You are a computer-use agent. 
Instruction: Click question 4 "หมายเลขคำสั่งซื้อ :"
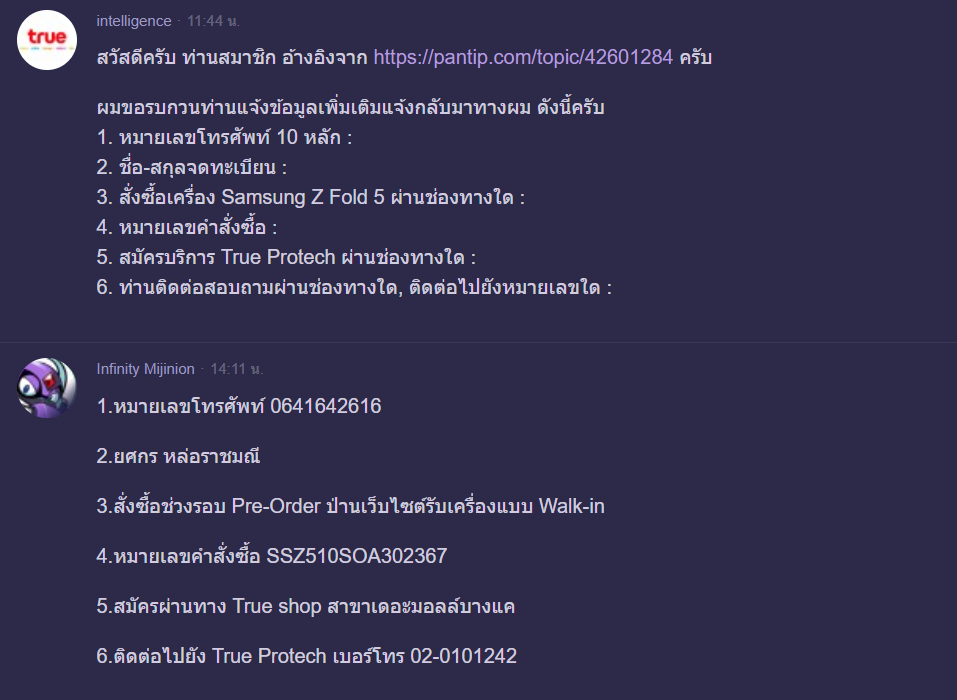pos(187,227)
